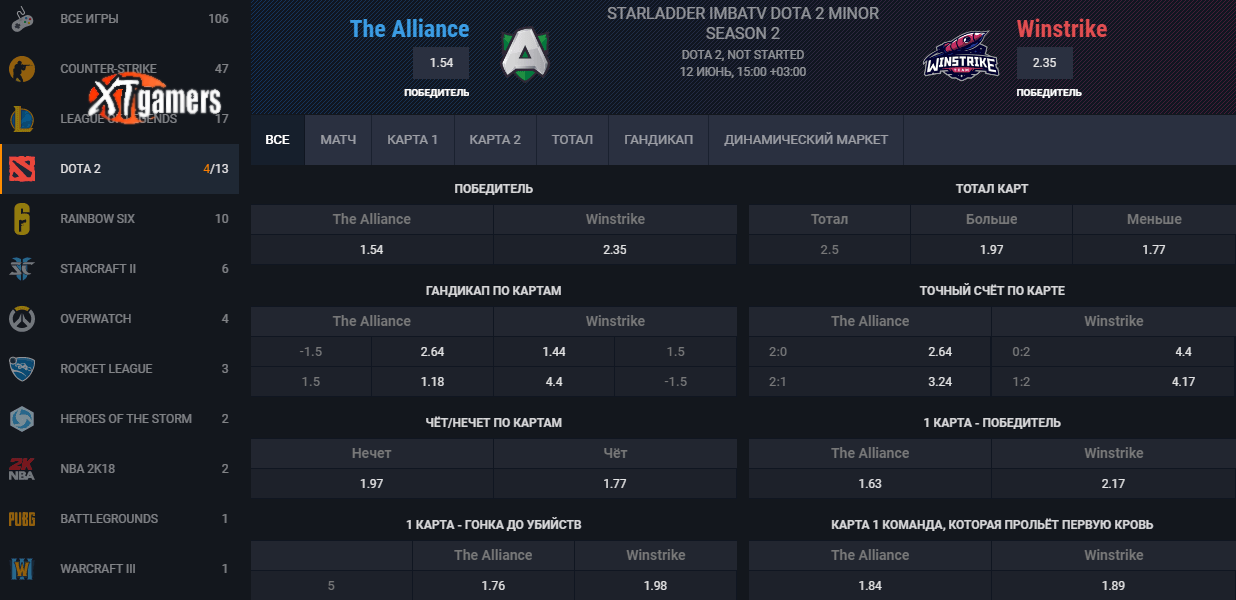Pick exact score 1:2 at 4.17
Viewport: 1236px width, 600px height.
[1114, 382]
